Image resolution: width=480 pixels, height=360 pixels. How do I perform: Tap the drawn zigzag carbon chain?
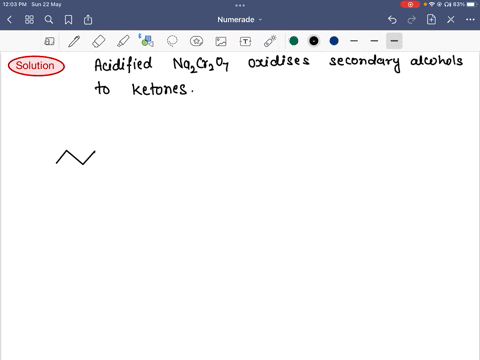point(76,157)
